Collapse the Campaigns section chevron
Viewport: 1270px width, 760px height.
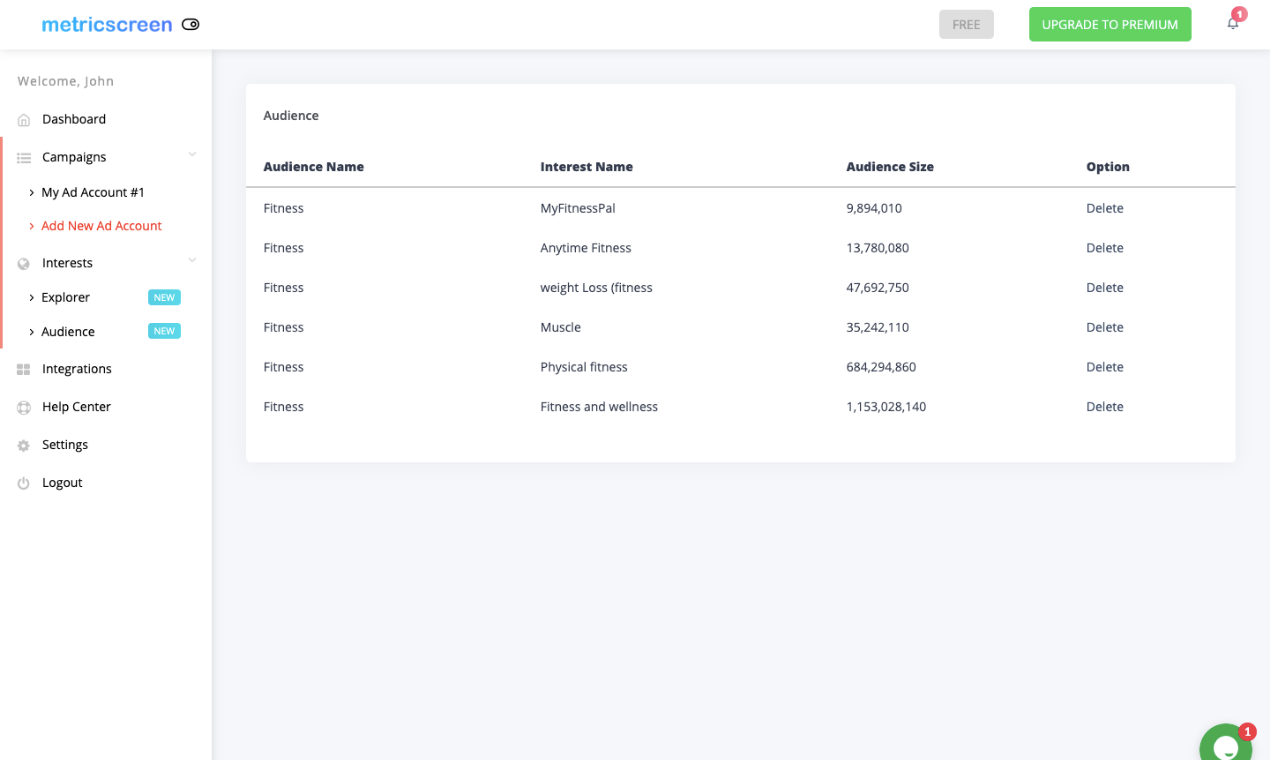click(192, 155)
